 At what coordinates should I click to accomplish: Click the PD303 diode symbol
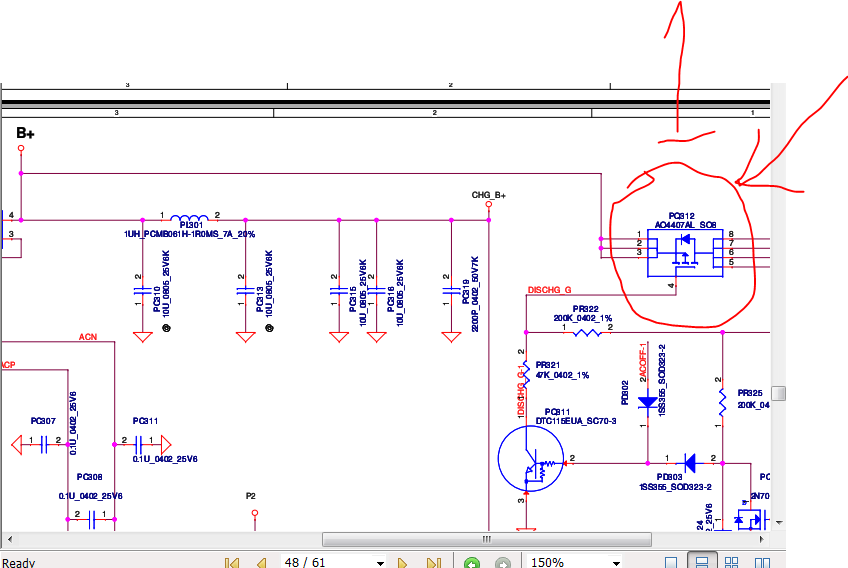coord(690,463)
